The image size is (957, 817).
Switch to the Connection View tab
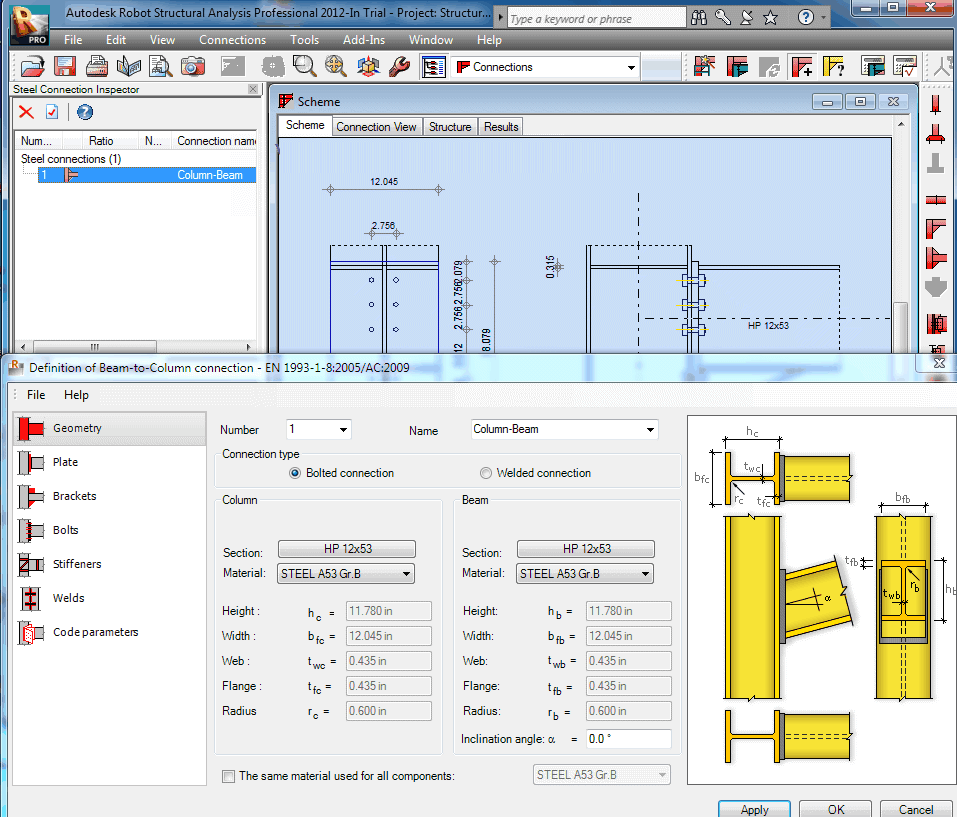[x=376, y=127]
